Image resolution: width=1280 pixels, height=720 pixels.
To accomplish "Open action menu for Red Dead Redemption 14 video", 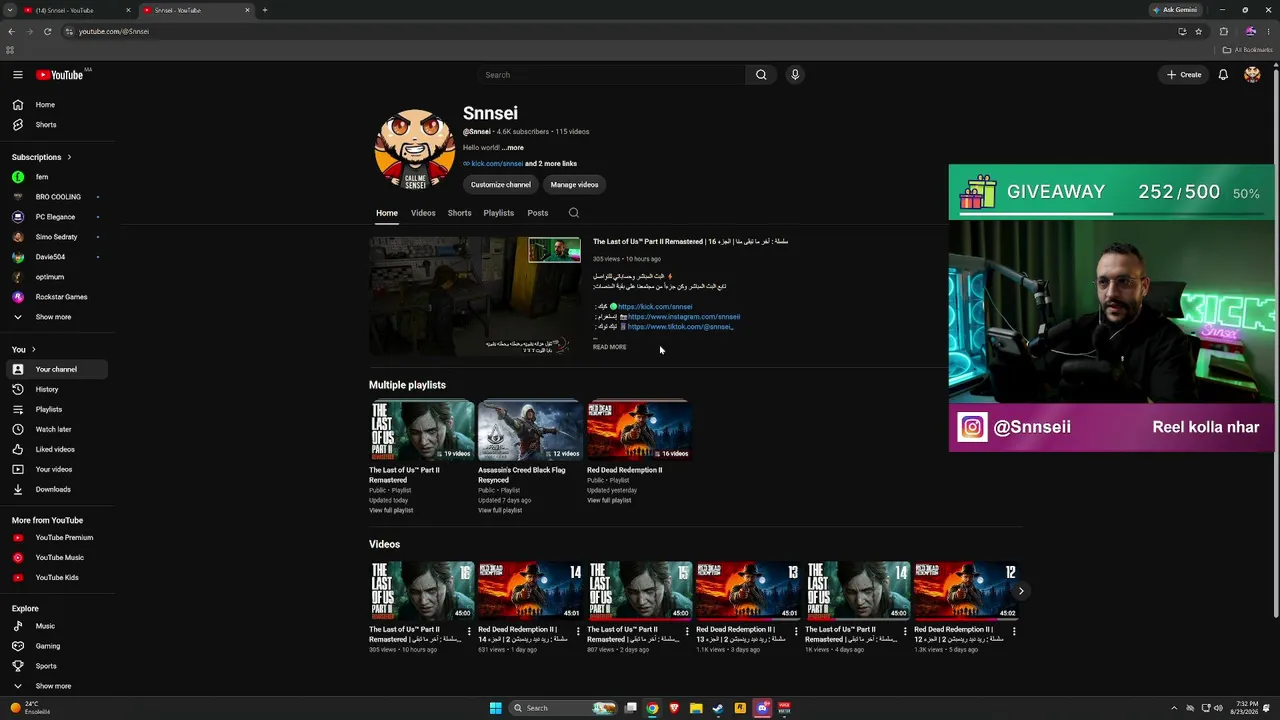I will coord(577,631).
